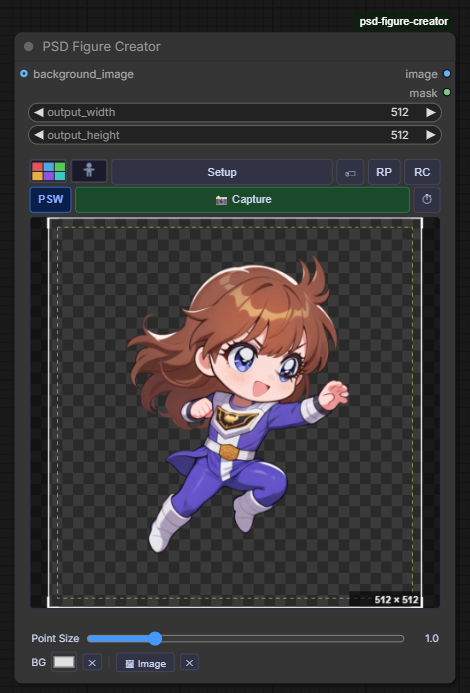Screen dimensions: 470x693
Task: Open the colored grid palette icon
Action: click(x=48, y=171)
